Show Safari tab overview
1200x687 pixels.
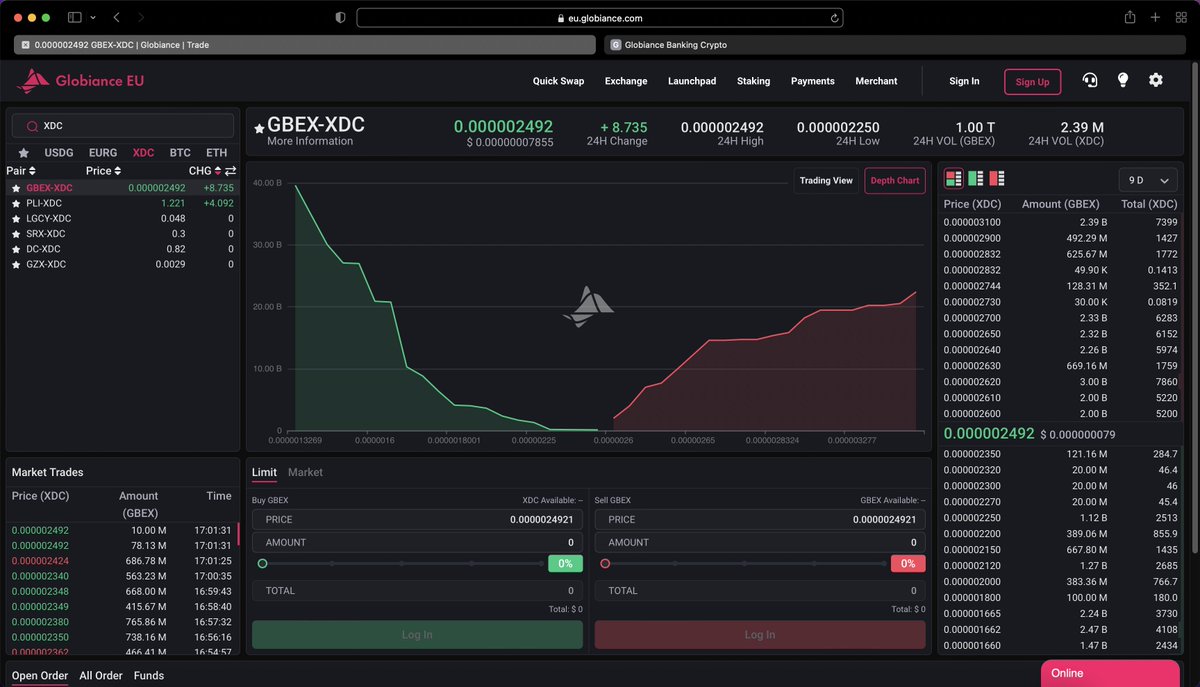[1181, 18]
